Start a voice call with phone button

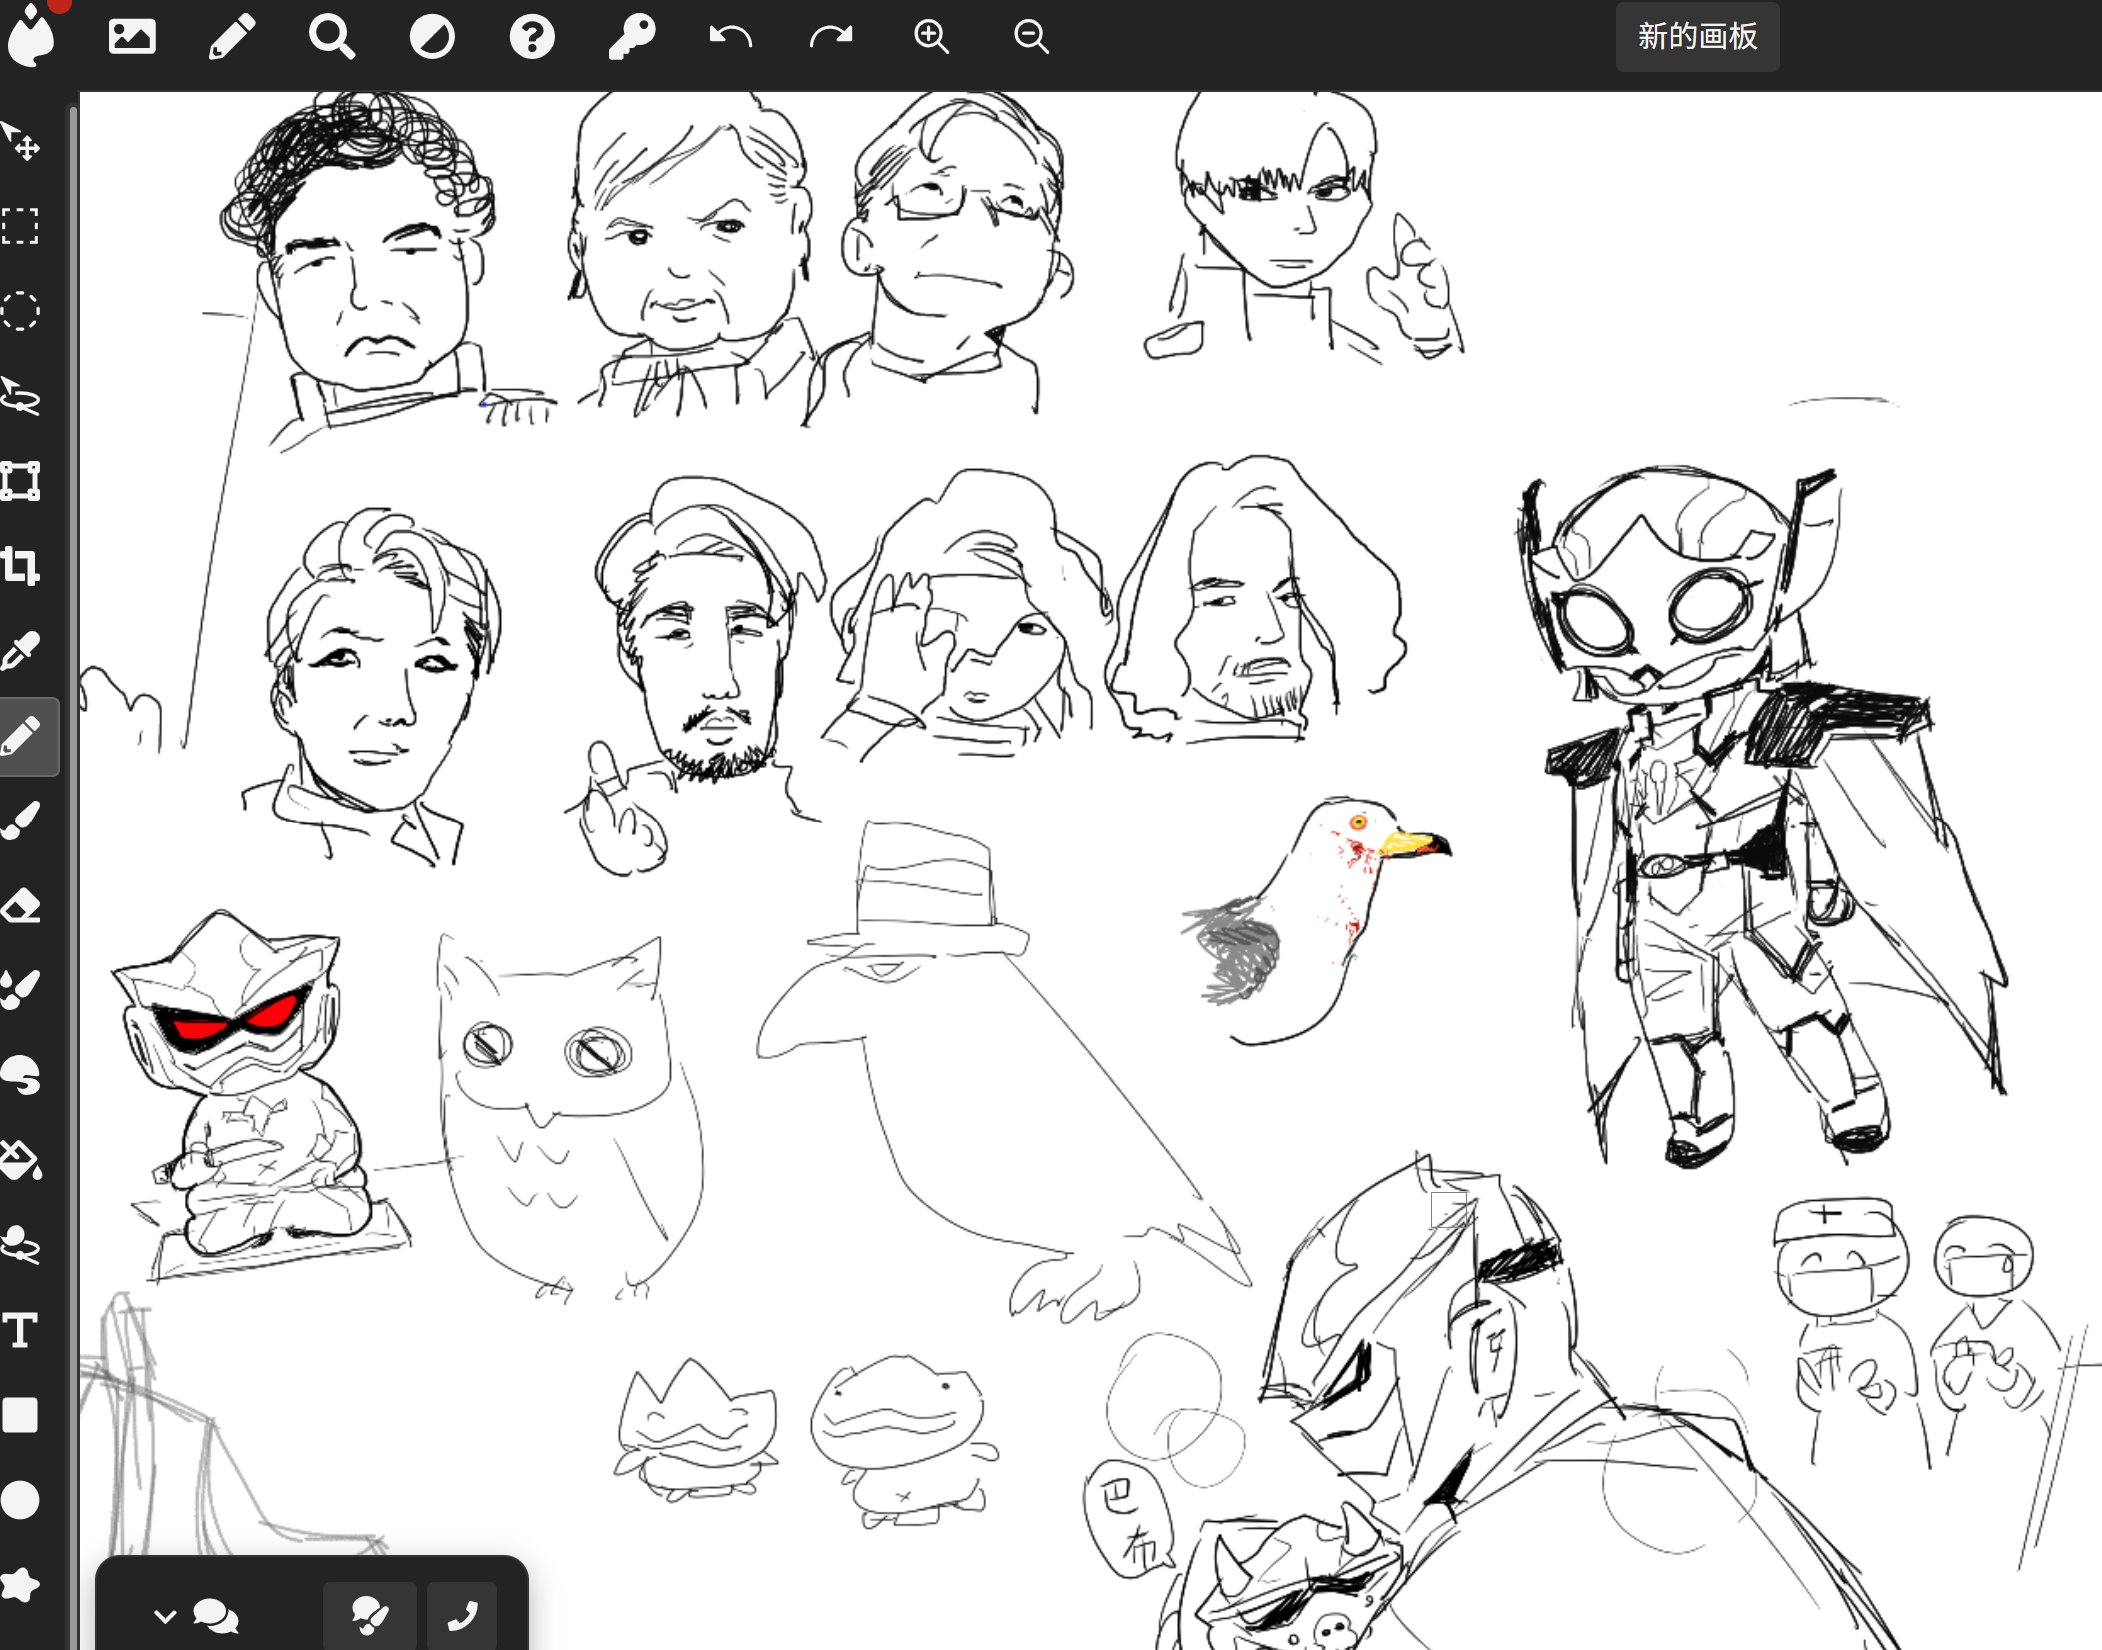click(462, 1615)
